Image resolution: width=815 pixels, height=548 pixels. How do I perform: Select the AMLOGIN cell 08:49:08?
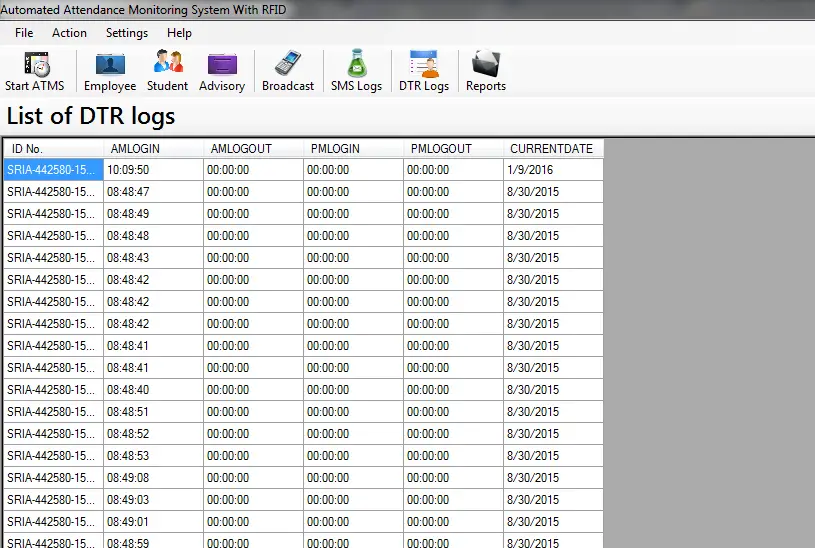153,478
